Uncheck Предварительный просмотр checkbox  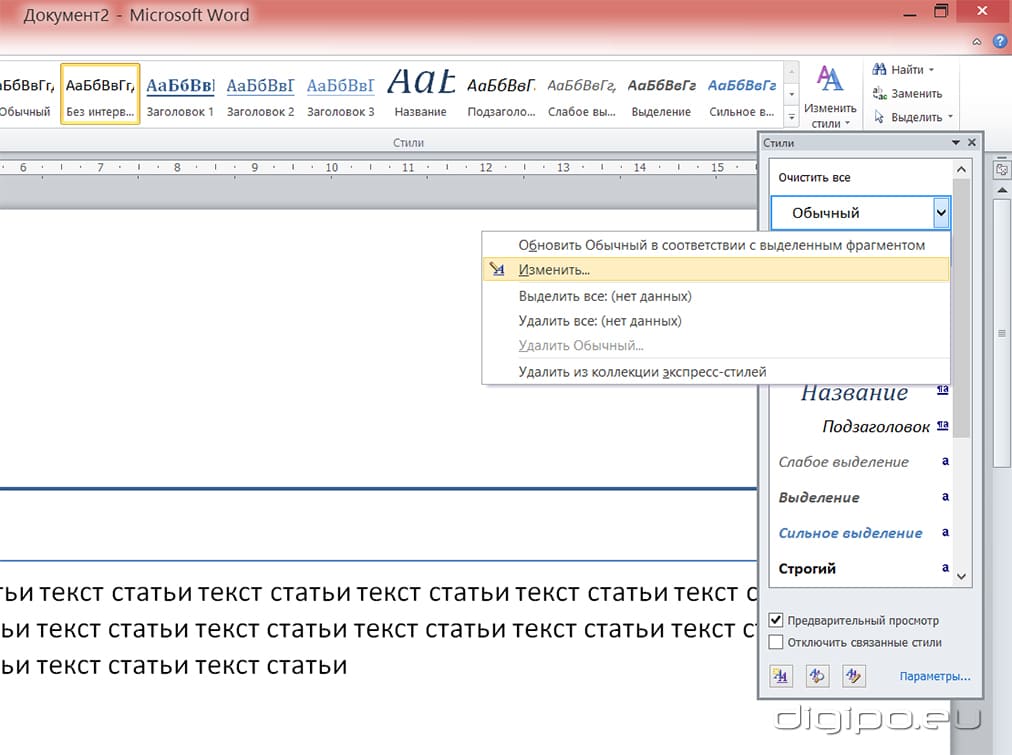776,620
